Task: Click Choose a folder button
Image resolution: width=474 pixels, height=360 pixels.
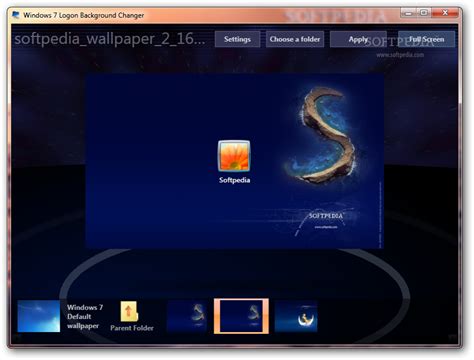Action: coord(295,39)
